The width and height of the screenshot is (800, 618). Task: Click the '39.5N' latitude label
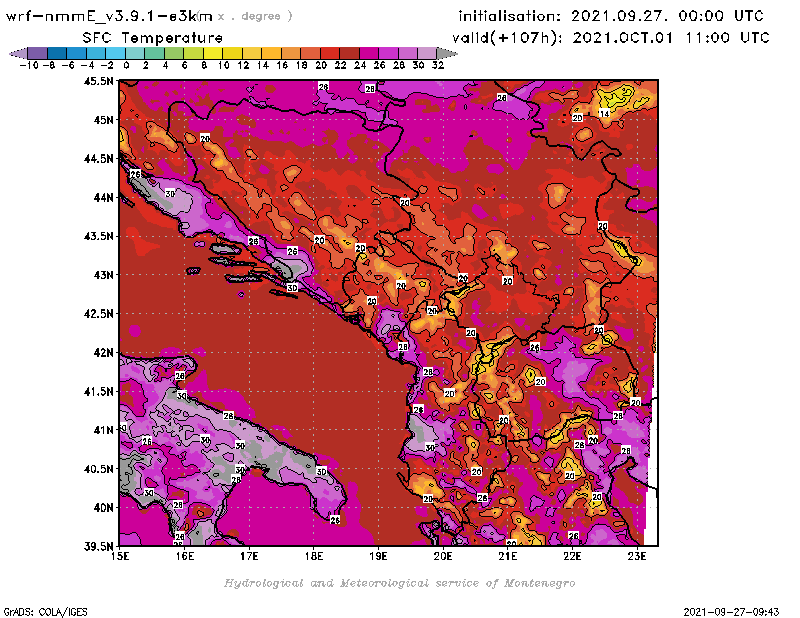click(98, 547)
